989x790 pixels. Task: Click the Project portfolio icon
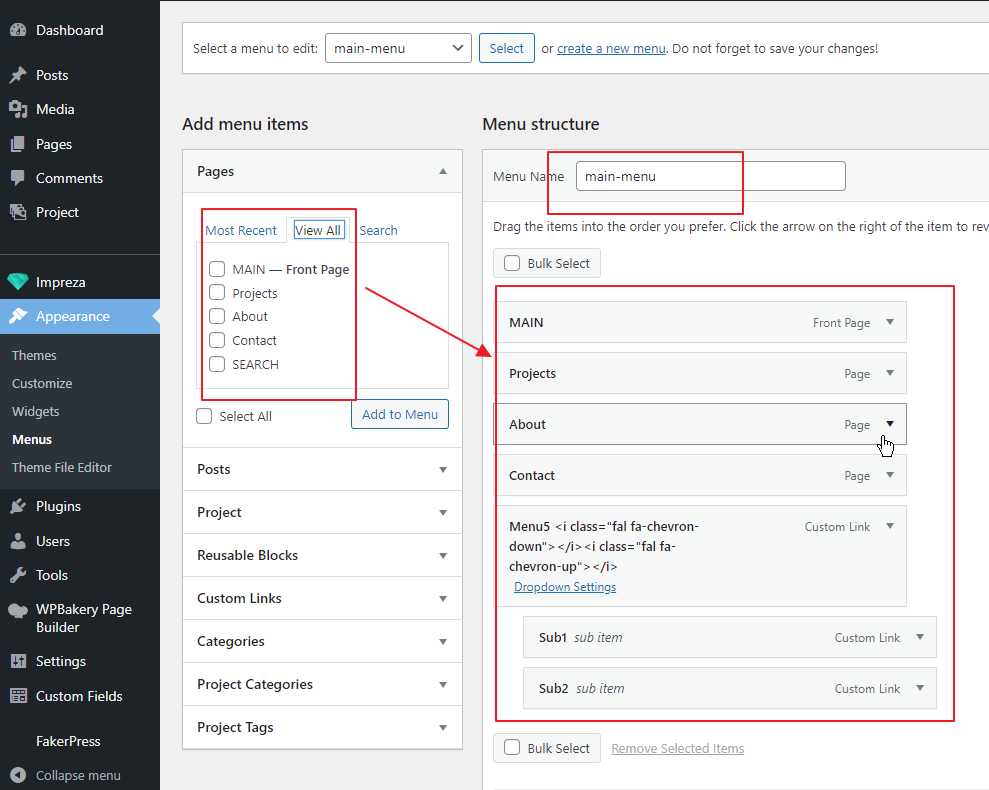click(18, 212)
